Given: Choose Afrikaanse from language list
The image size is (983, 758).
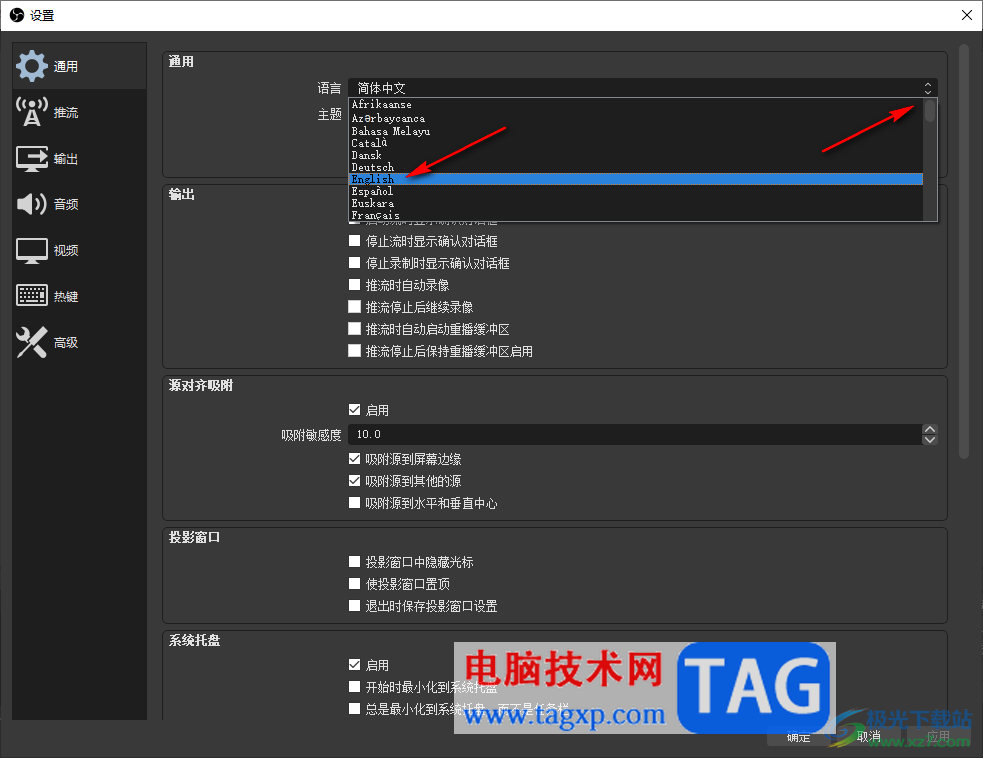Looking at the screenshot, I should coord(636,105).
